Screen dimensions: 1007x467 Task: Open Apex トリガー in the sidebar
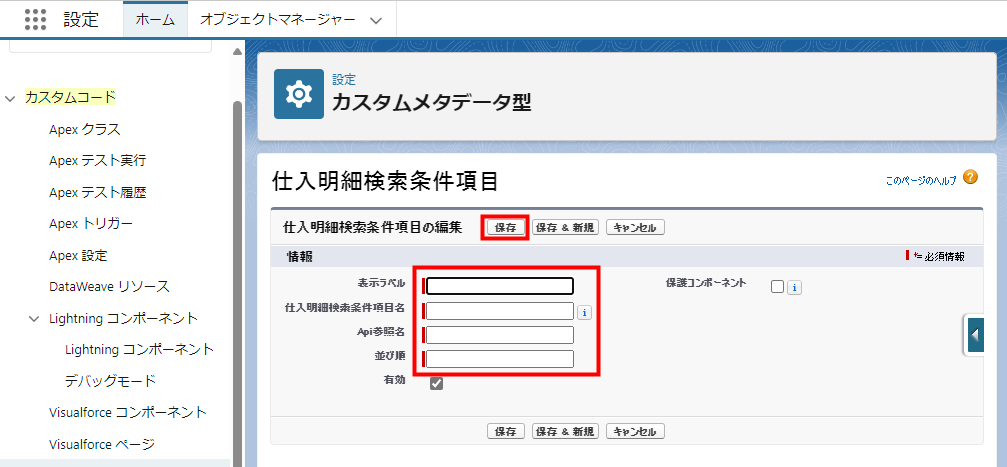pos(91,223)
